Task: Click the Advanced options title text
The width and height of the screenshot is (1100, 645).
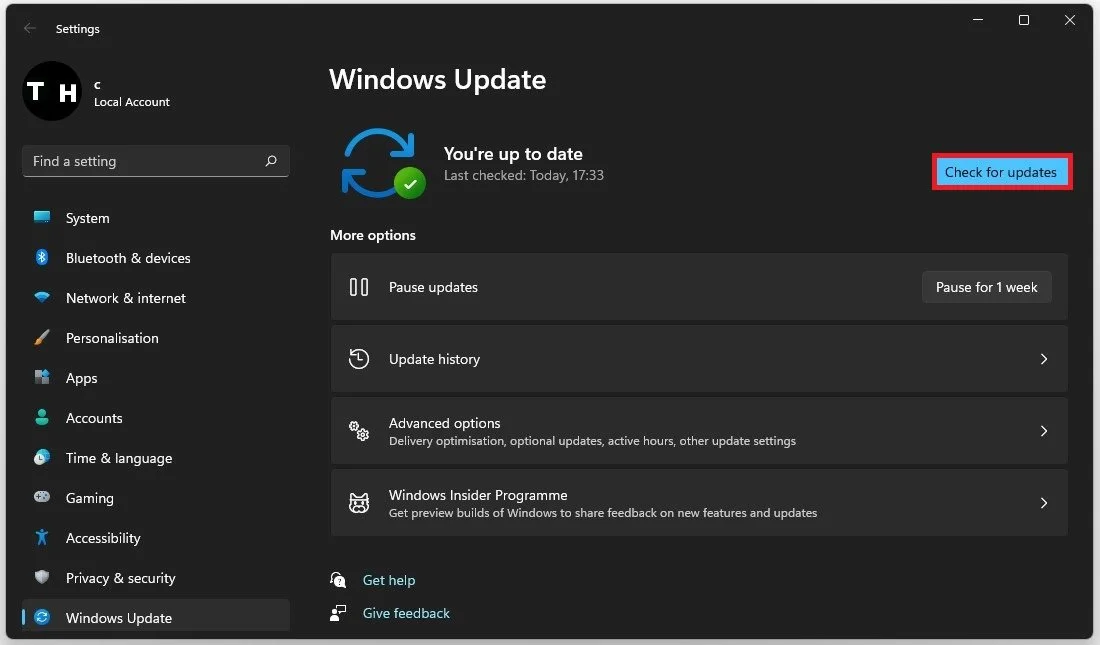Action: click(444, 423)
